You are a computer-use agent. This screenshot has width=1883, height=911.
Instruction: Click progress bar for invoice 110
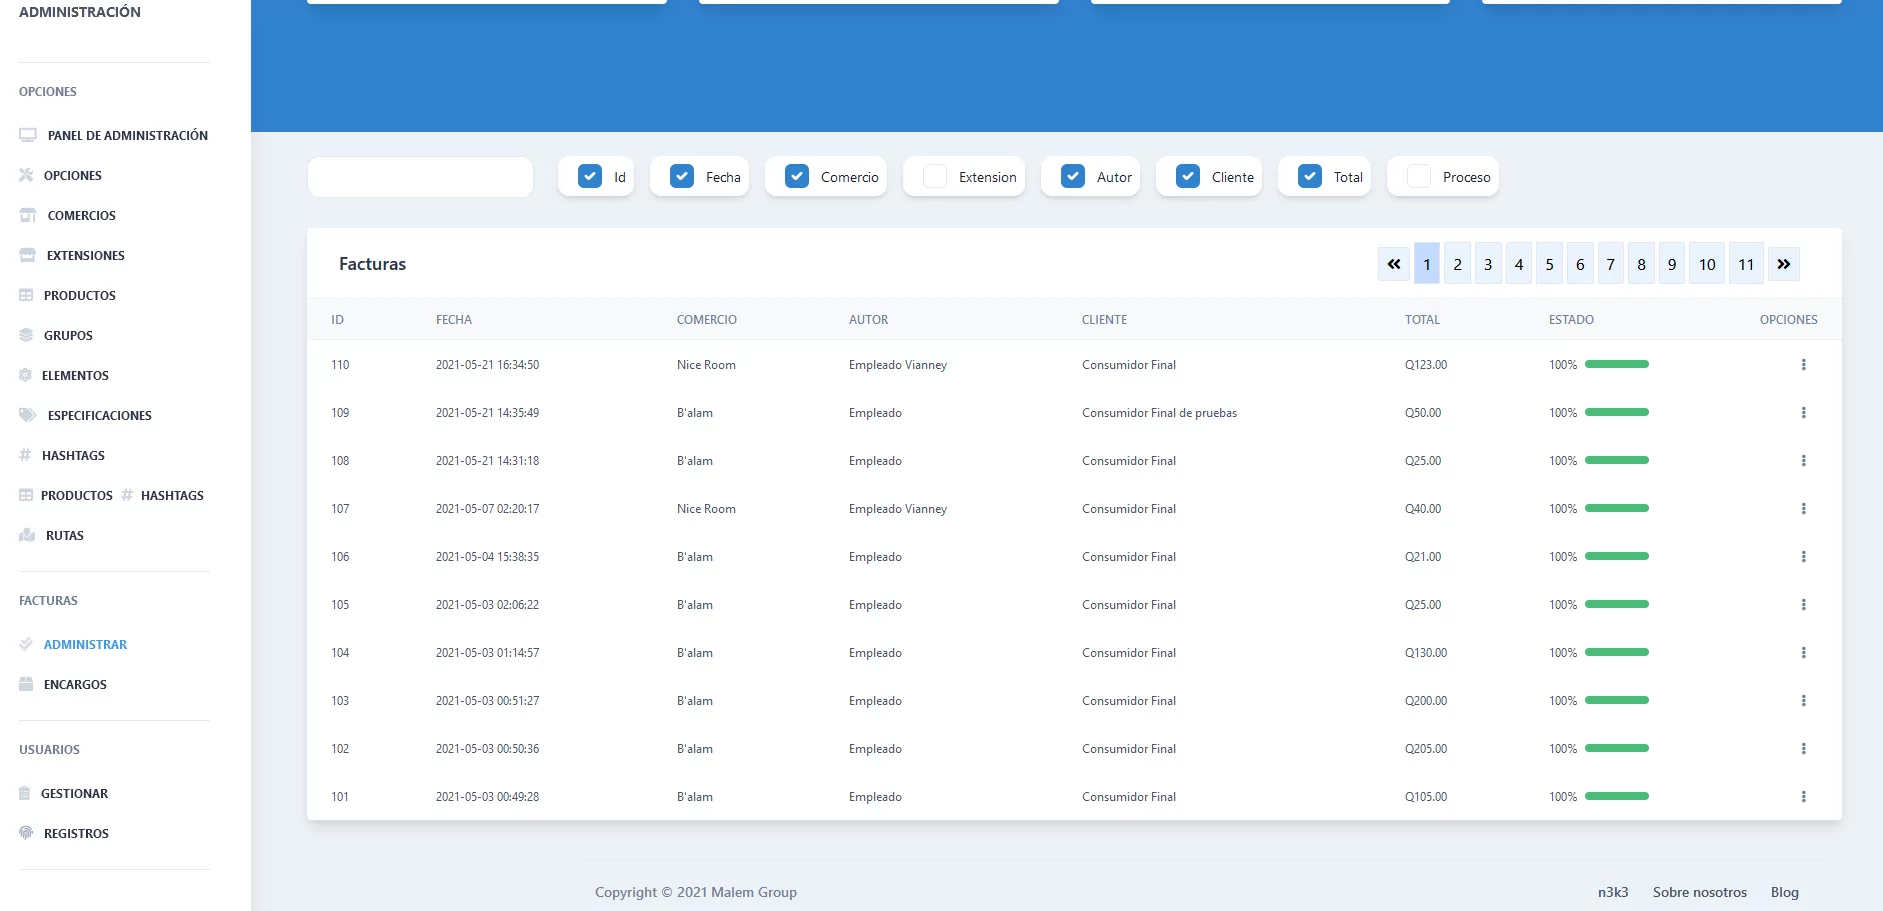point(1617,364)
